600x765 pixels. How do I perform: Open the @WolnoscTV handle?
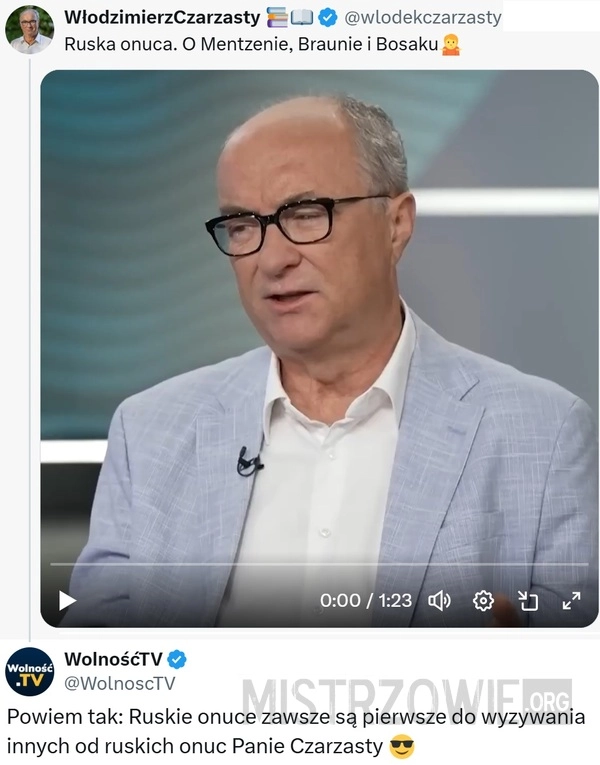120,684
